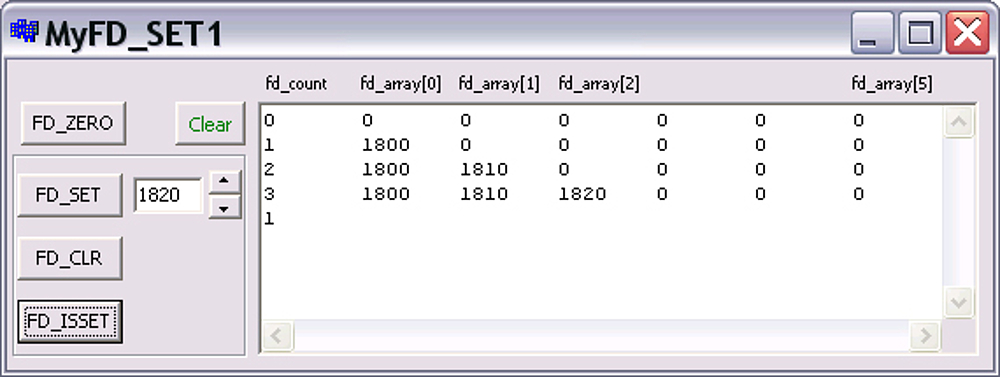Decrease the value with the spinner down arrow

pos(224,207)
